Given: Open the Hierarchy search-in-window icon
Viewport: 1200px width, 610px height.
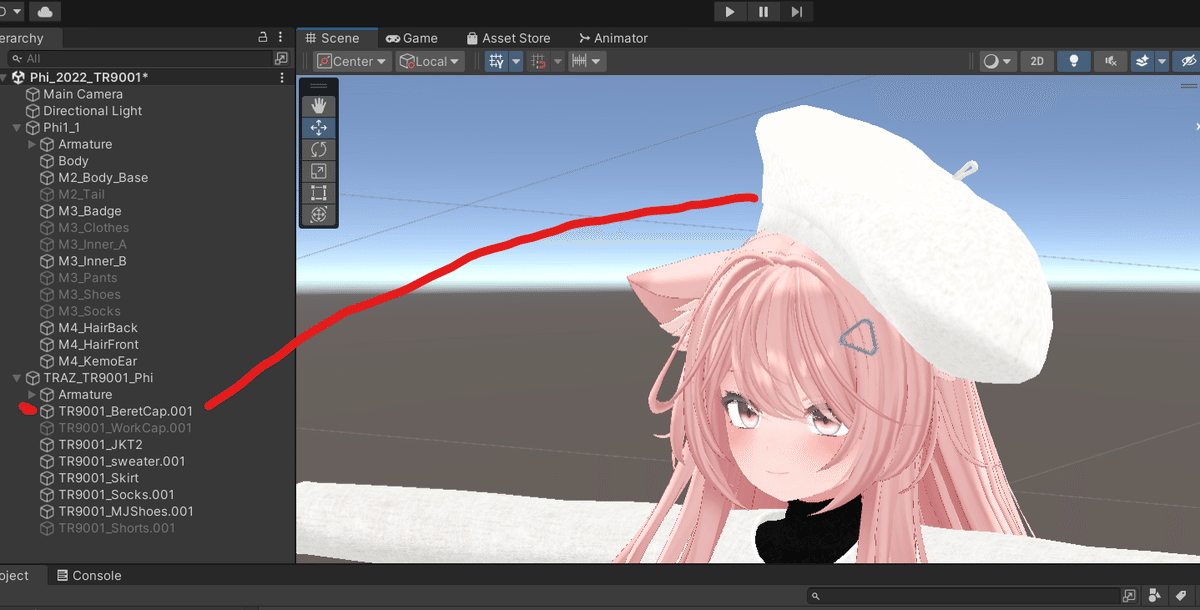Looking at the screenshot, I should [281, 59].
